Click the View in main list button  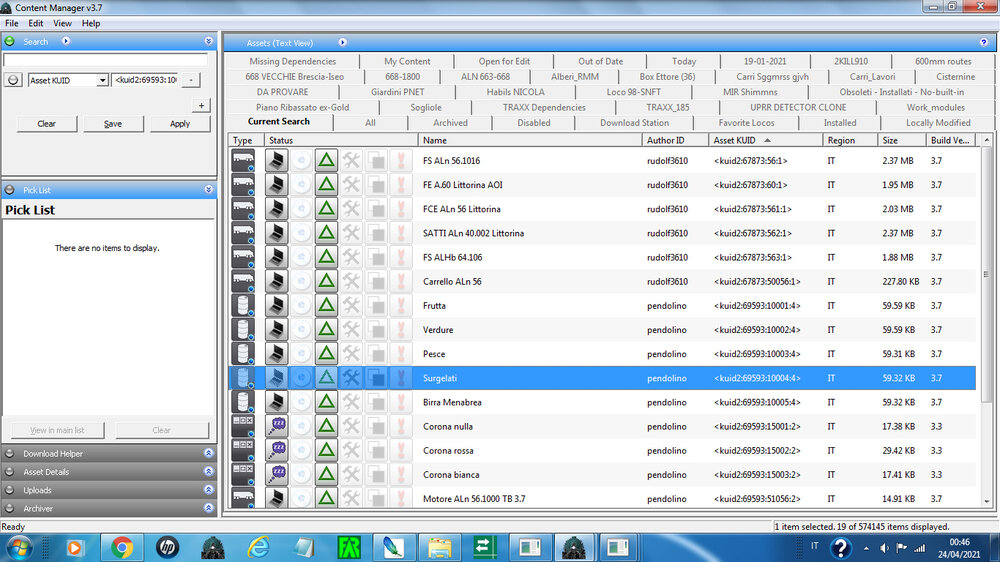click(x=57, y=431)
